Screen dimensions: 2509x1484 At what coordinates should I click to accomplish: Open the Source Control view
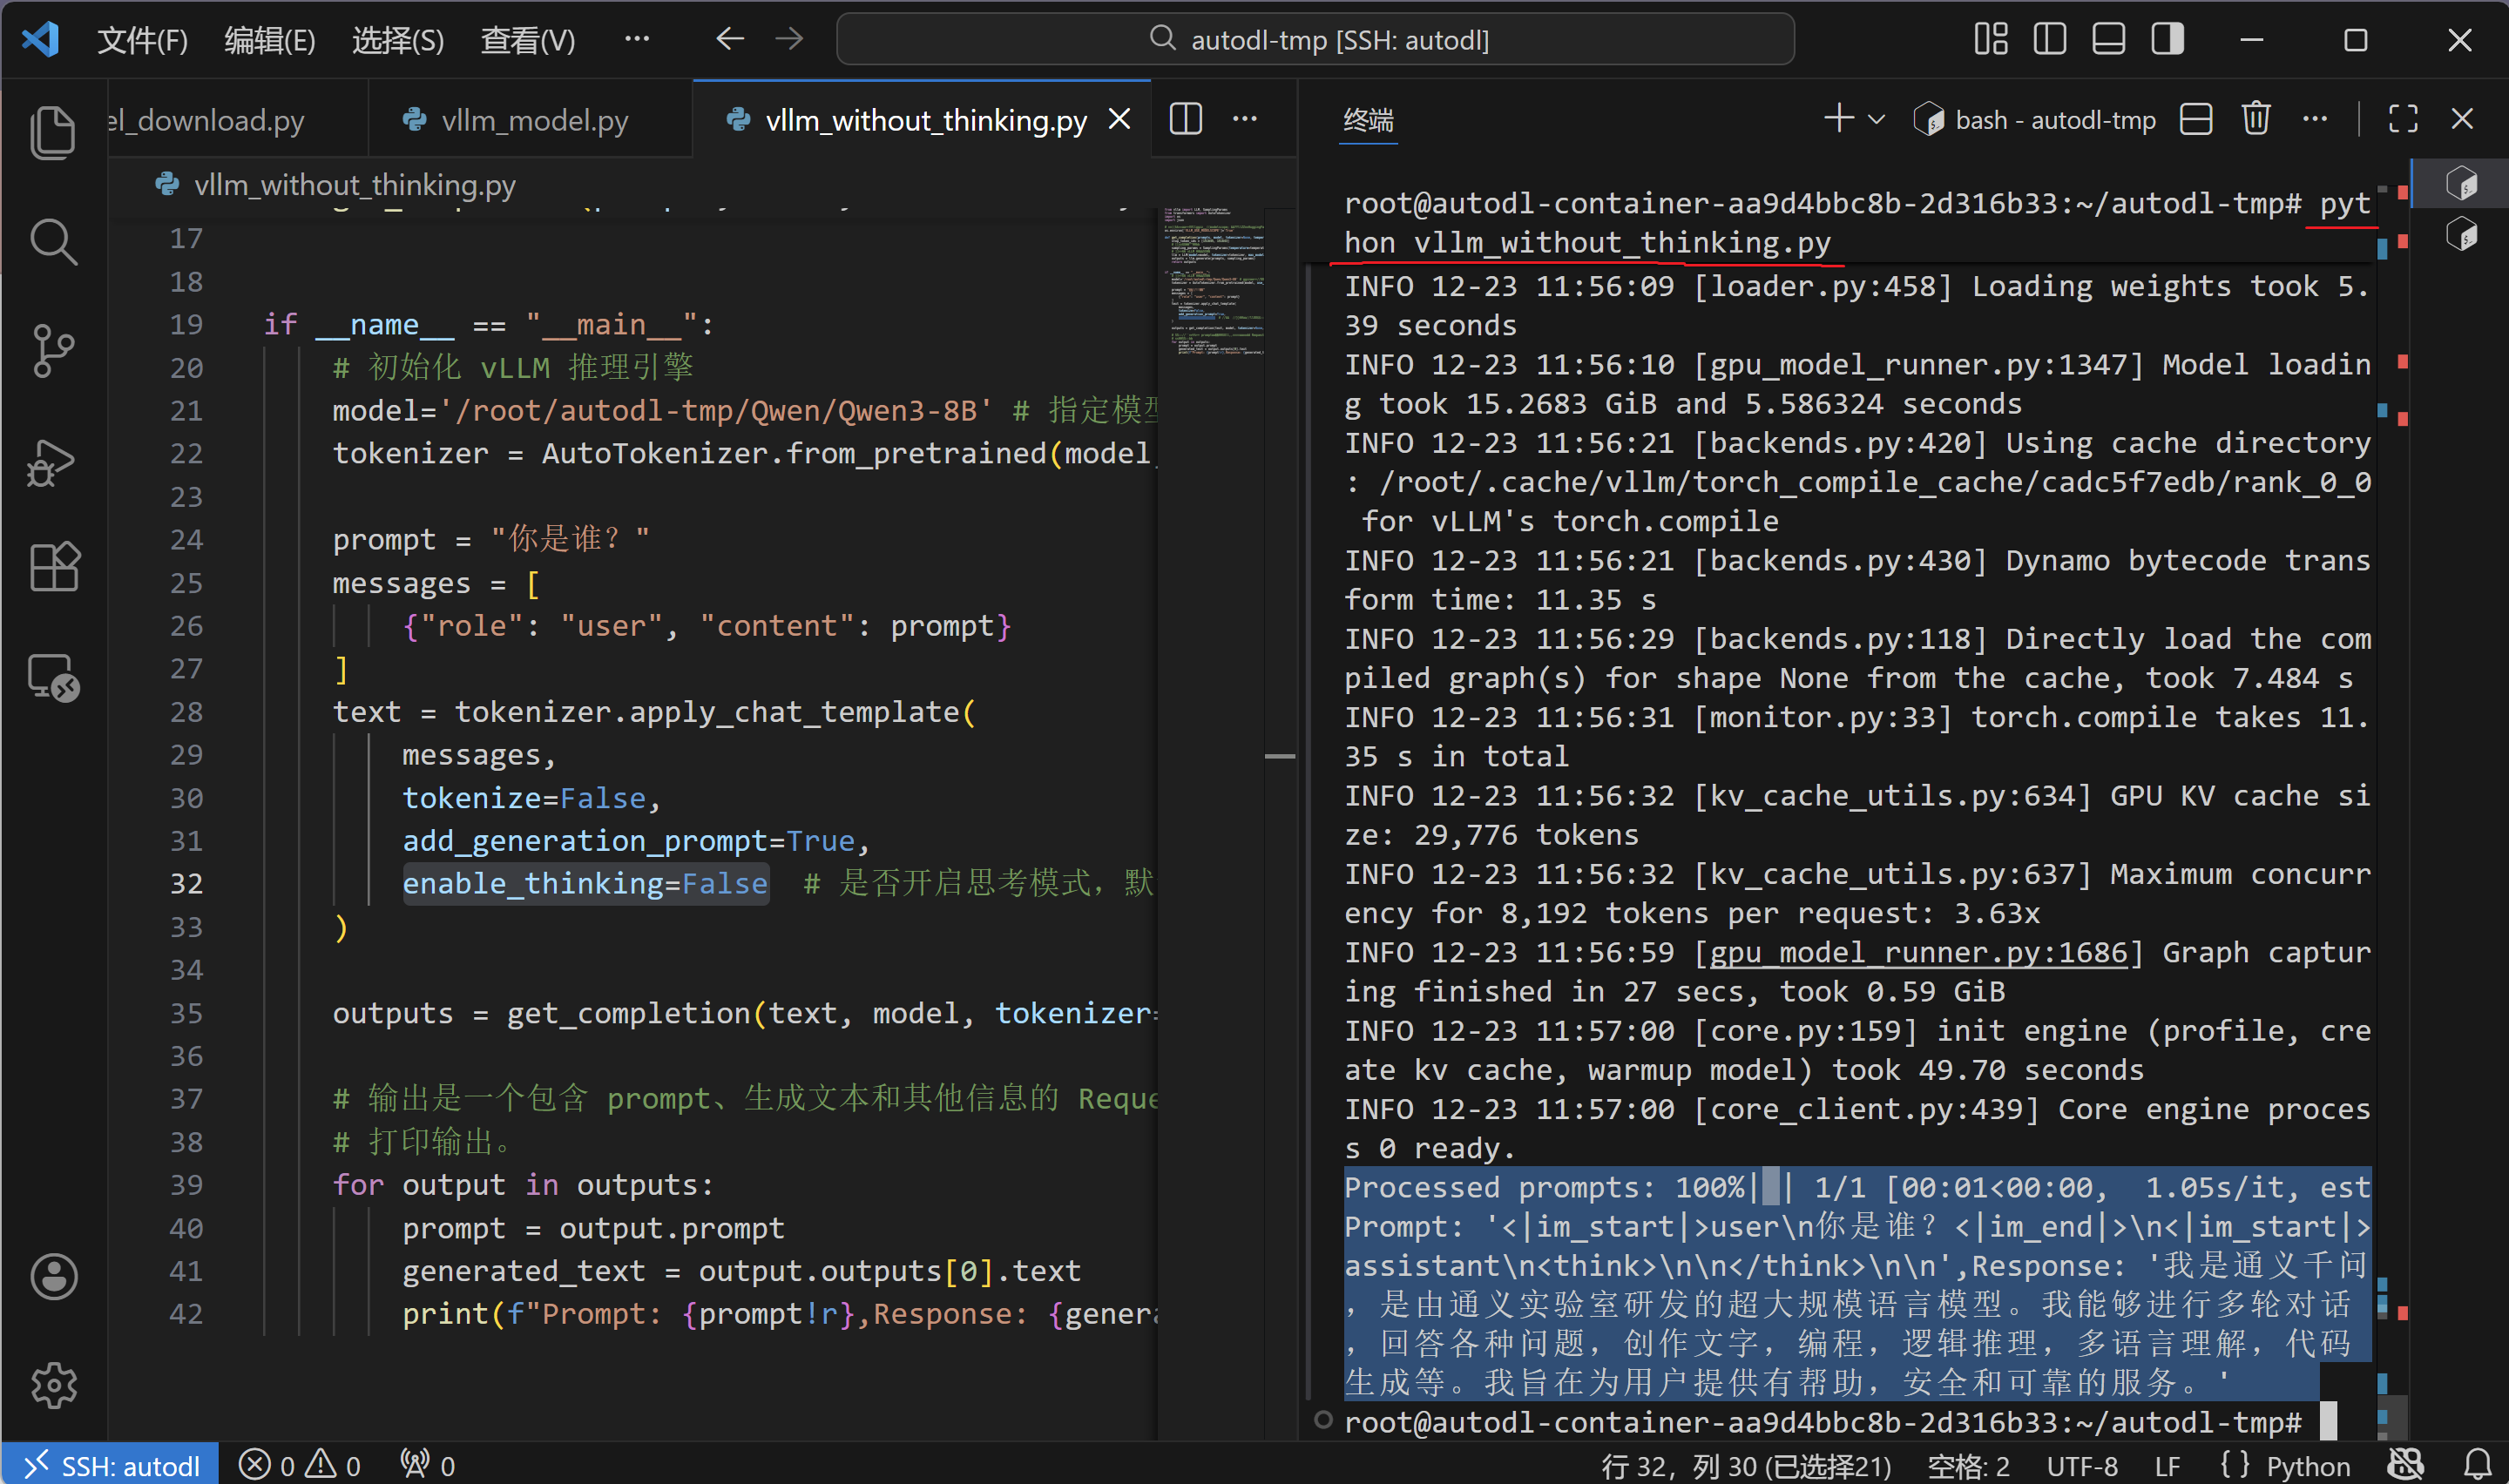pos(53,351)
